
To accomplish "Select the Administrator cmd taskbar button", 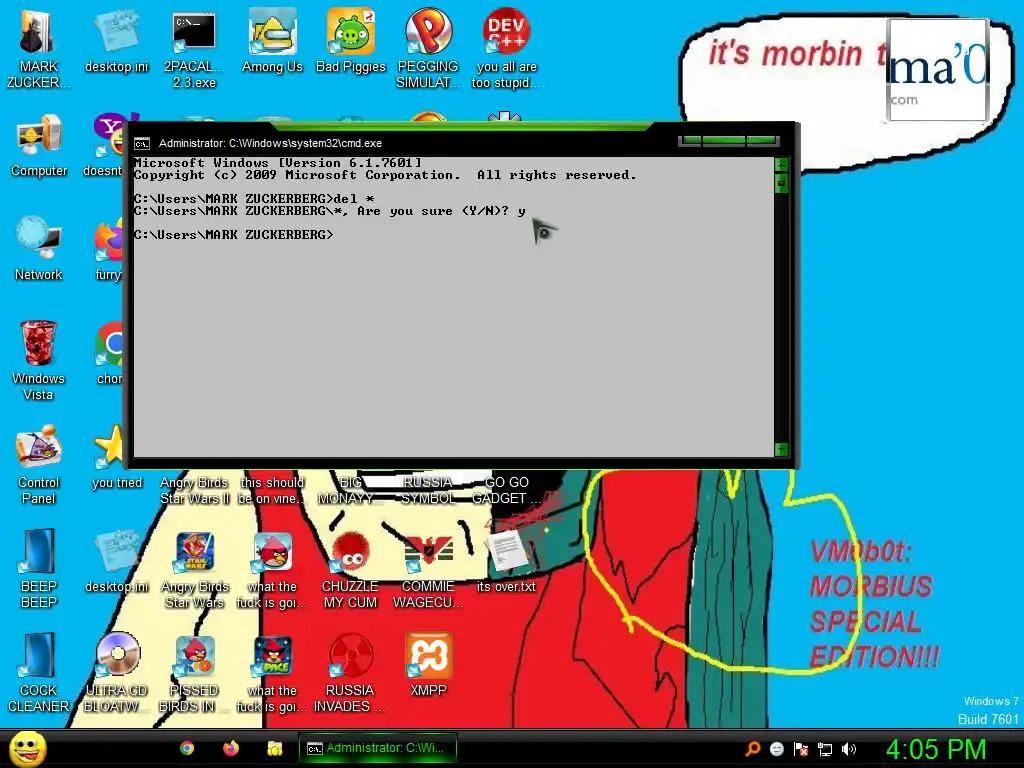I will 377,748.
